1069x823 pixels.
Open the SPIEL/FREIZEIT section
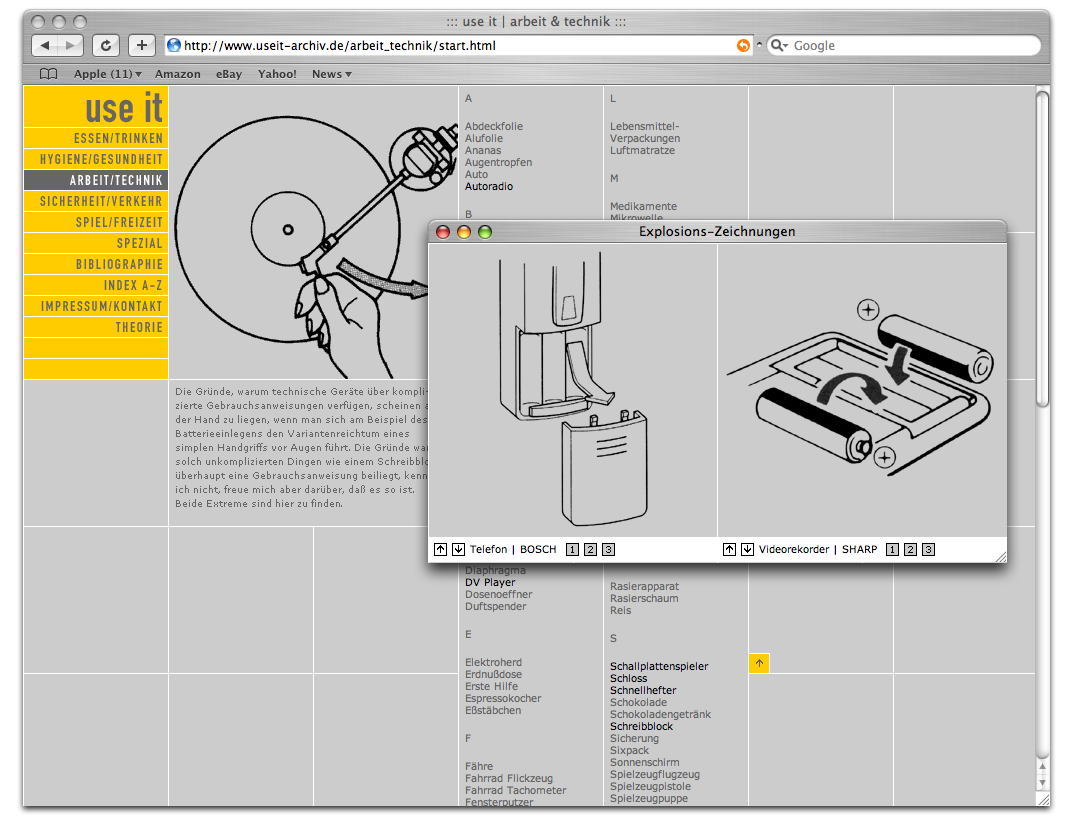pos(96,222)
